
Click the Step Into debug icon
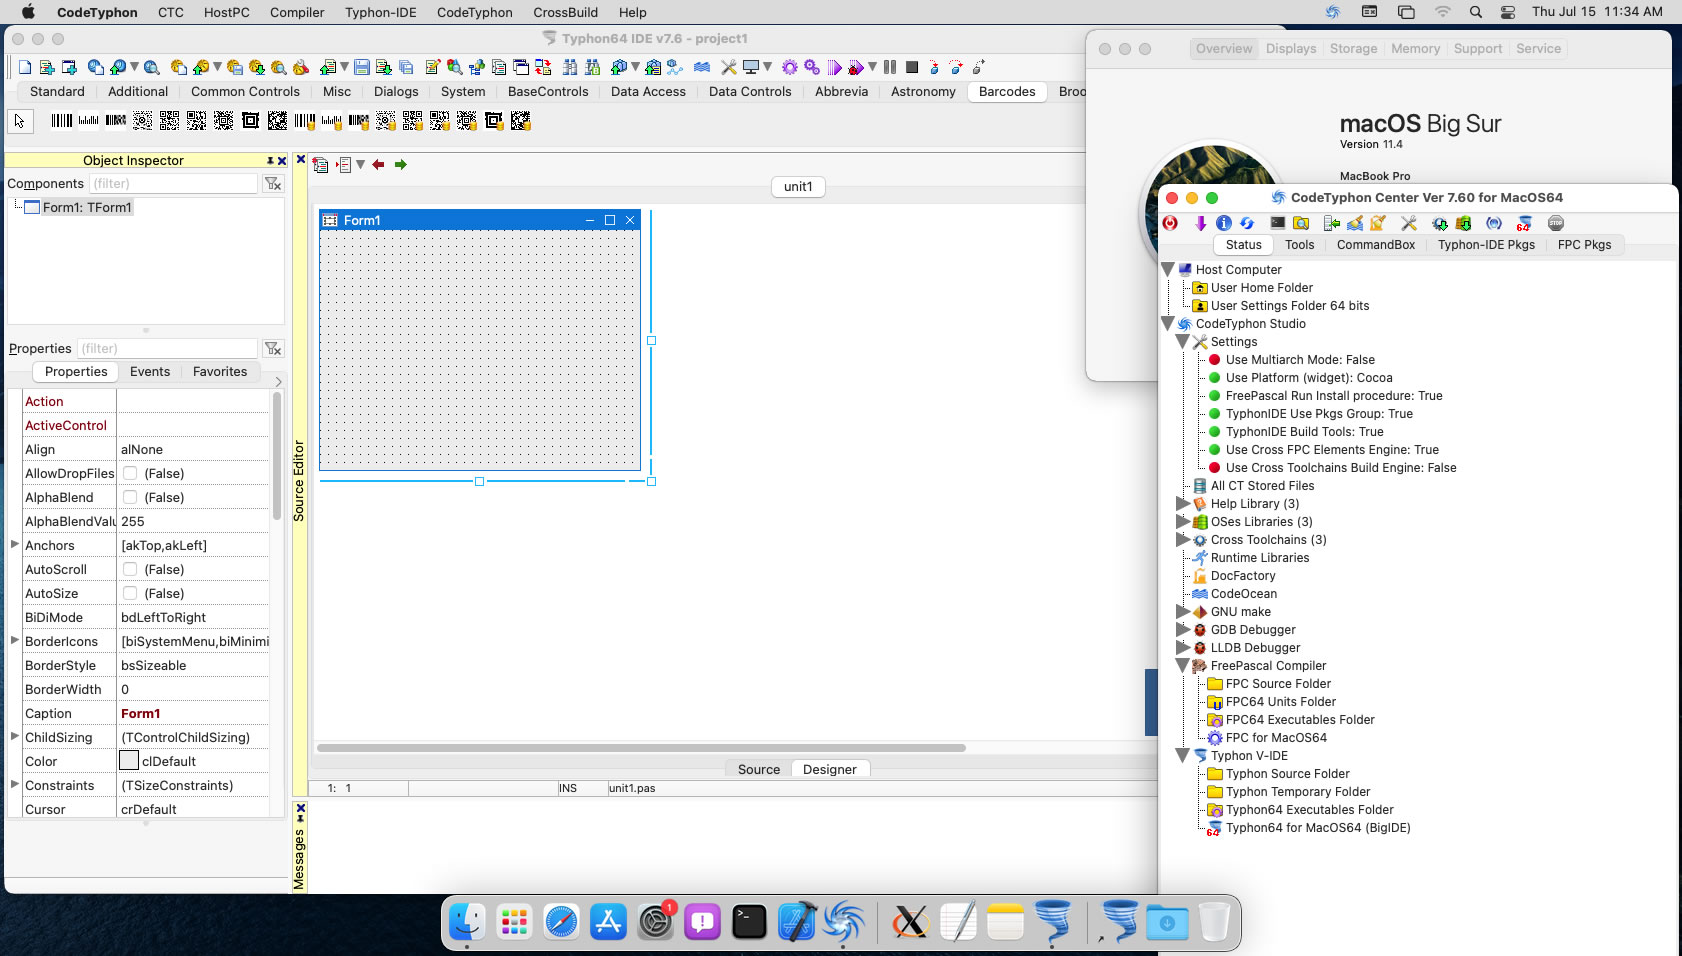click(934, 67)
